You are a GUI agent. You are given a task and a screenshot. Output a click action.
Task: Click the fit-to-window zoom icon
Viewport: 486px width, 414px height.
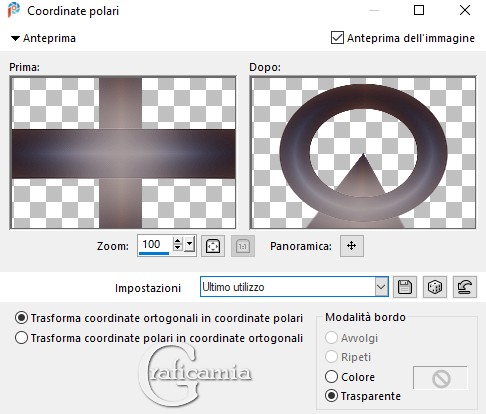coord(213,246)
